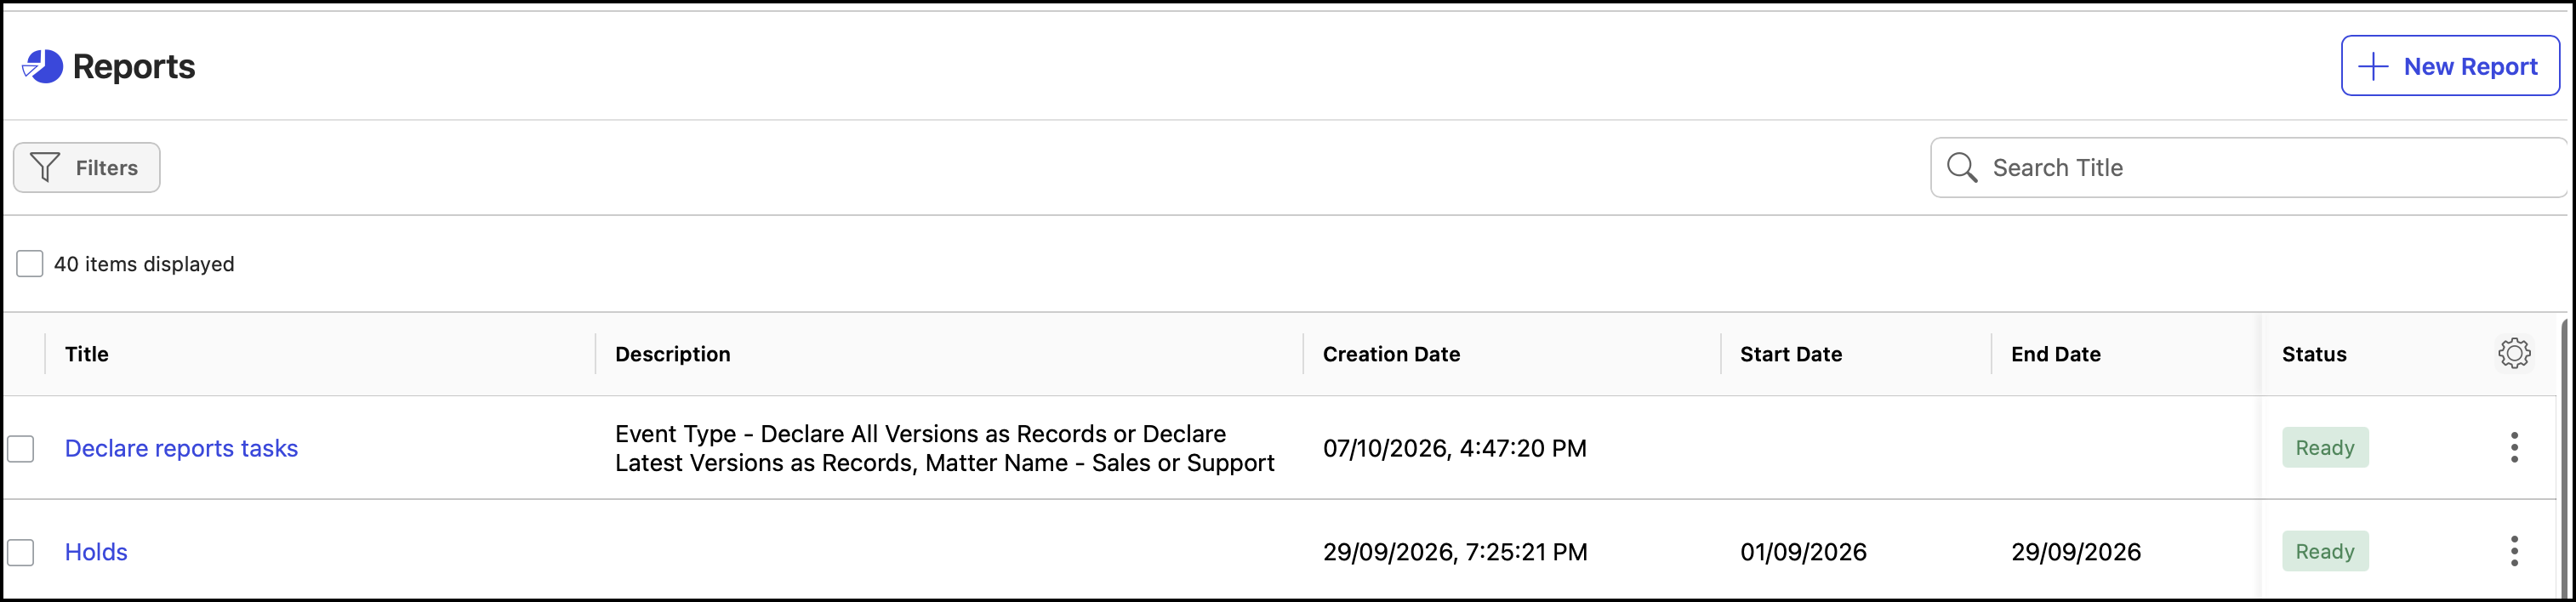Open actions menu for Declare reports tasks

[2514, 448]
